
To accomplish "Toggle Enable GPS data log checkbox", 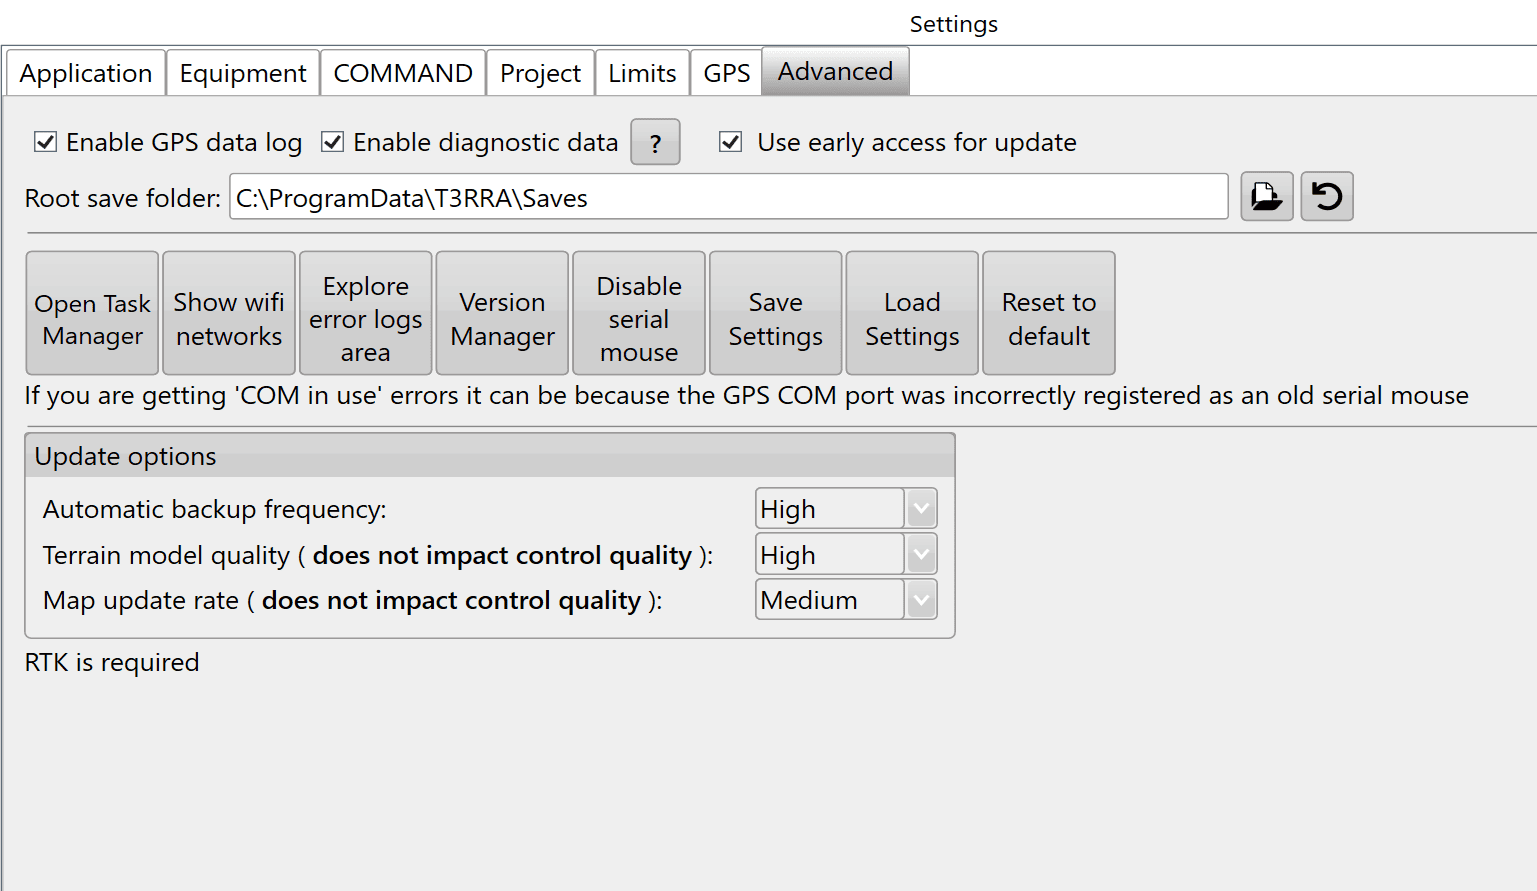I will point(45,142).
